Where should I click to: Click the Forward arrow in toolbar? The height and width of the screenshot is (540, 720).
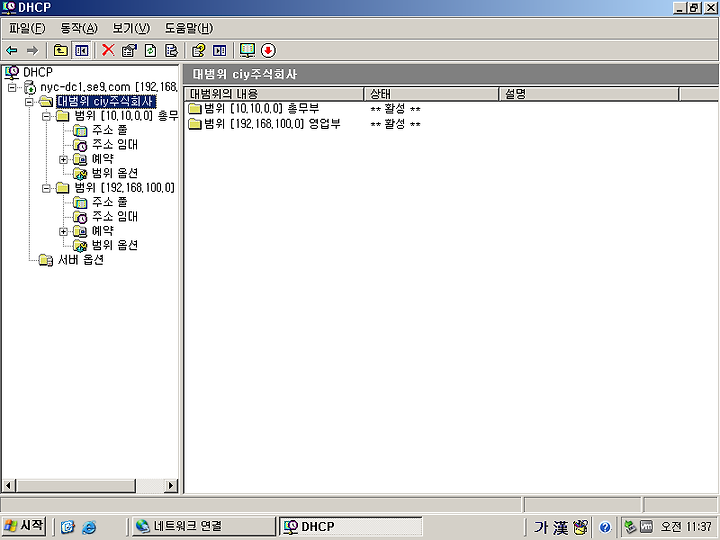click(32, 51)
